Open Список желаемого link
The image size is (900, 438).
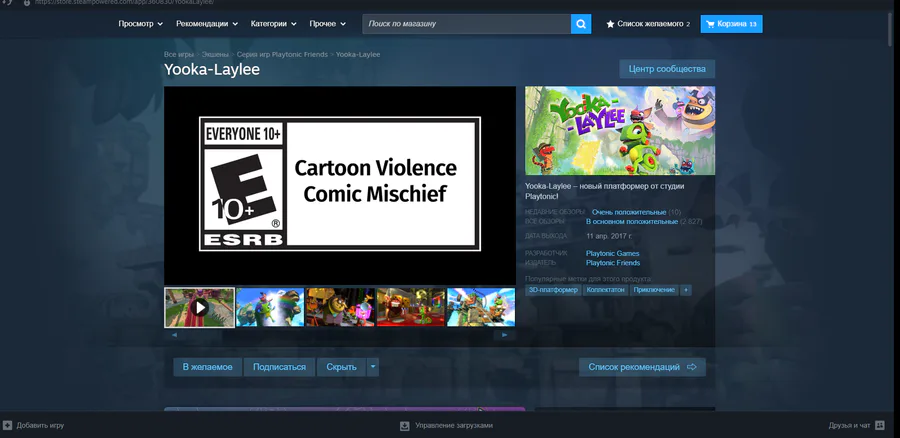648,24
